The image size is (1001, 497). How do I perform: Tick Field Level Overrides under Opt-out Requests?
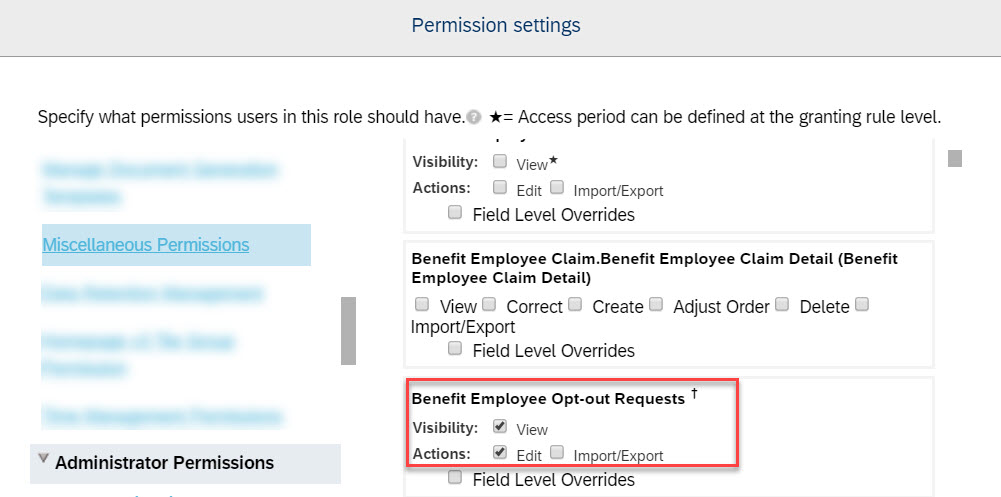click(x=455, y=477)
